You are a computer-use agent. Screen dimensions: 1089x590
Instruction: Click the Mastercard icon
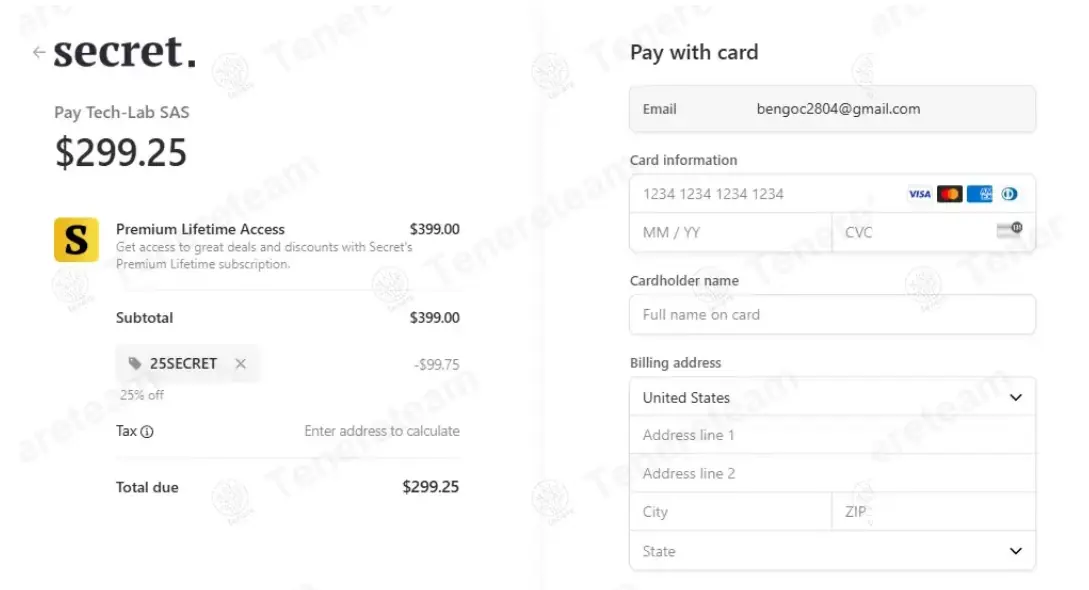(950, 194)
